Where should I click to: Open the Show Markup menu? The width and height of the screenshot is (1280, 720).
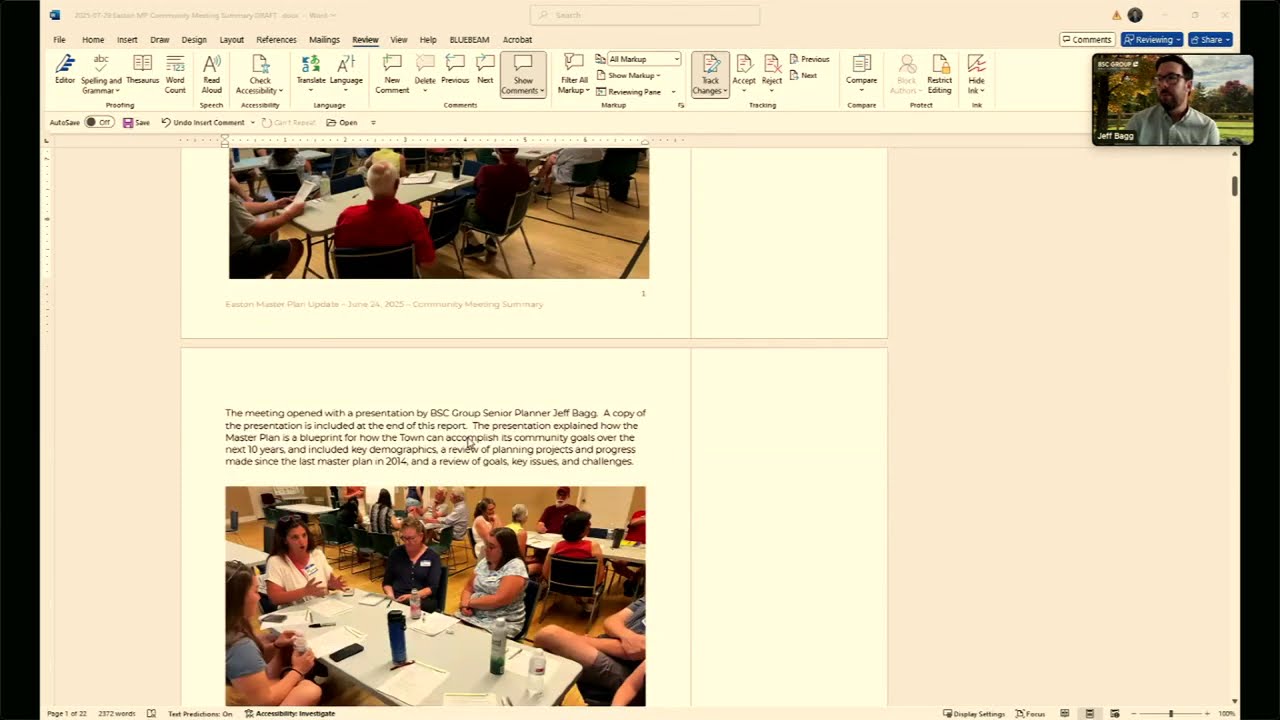tap(630, 76)
